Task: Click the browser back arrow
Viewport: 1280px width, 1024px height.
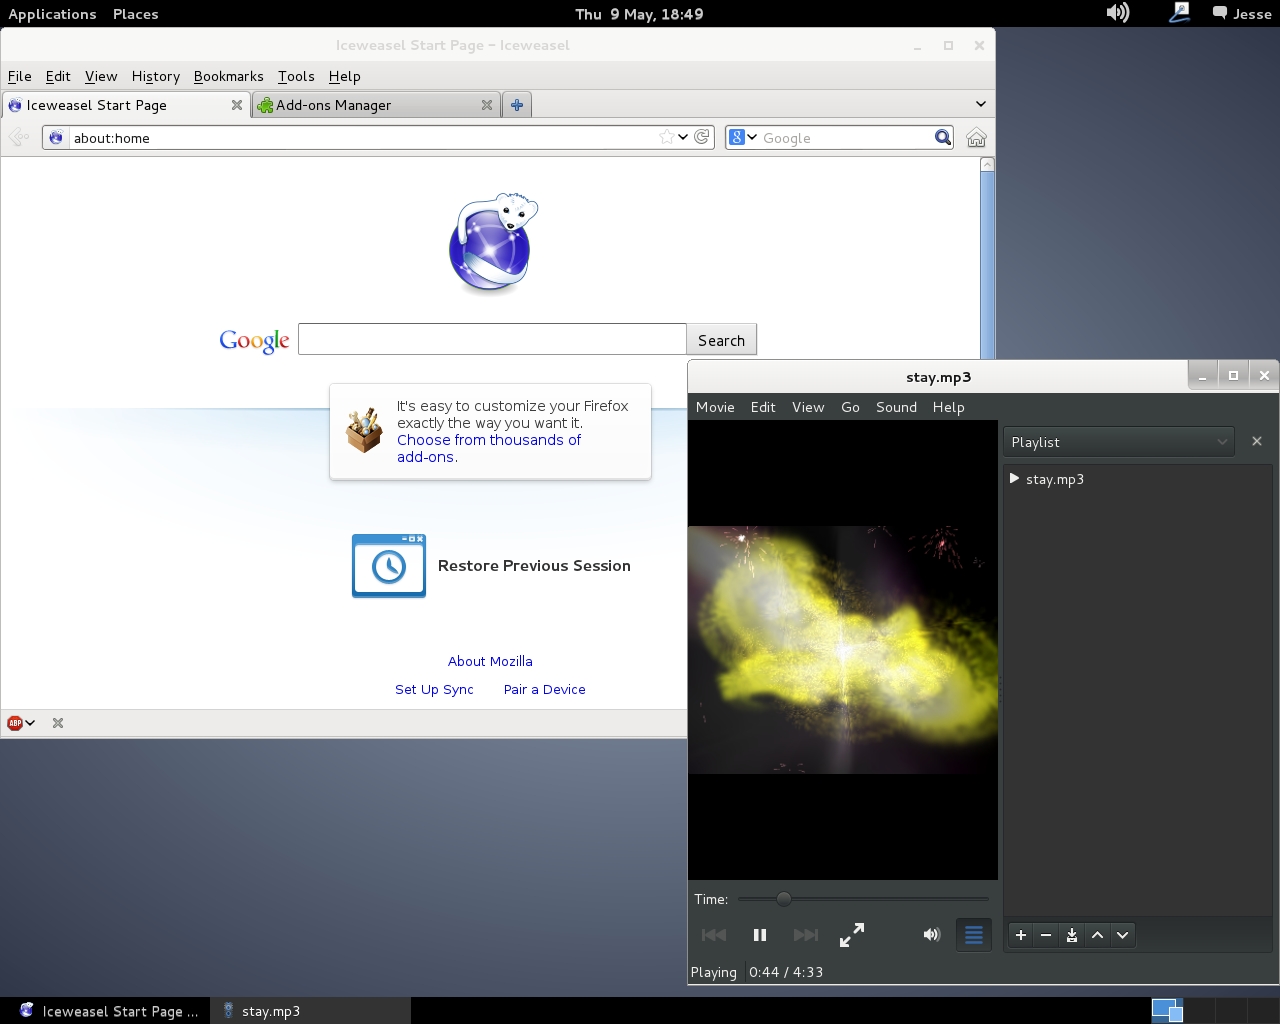Action: click(18, 137)
